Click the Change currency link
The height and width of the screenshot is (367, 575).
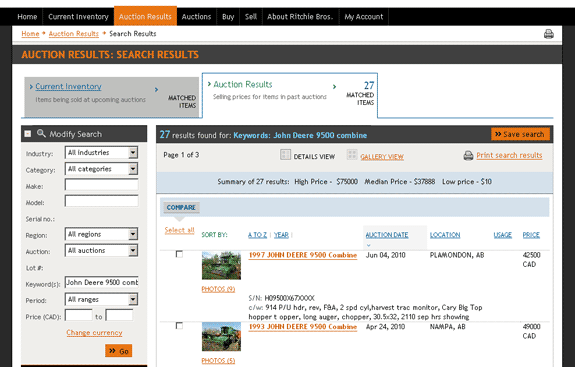tap(94, 333)
